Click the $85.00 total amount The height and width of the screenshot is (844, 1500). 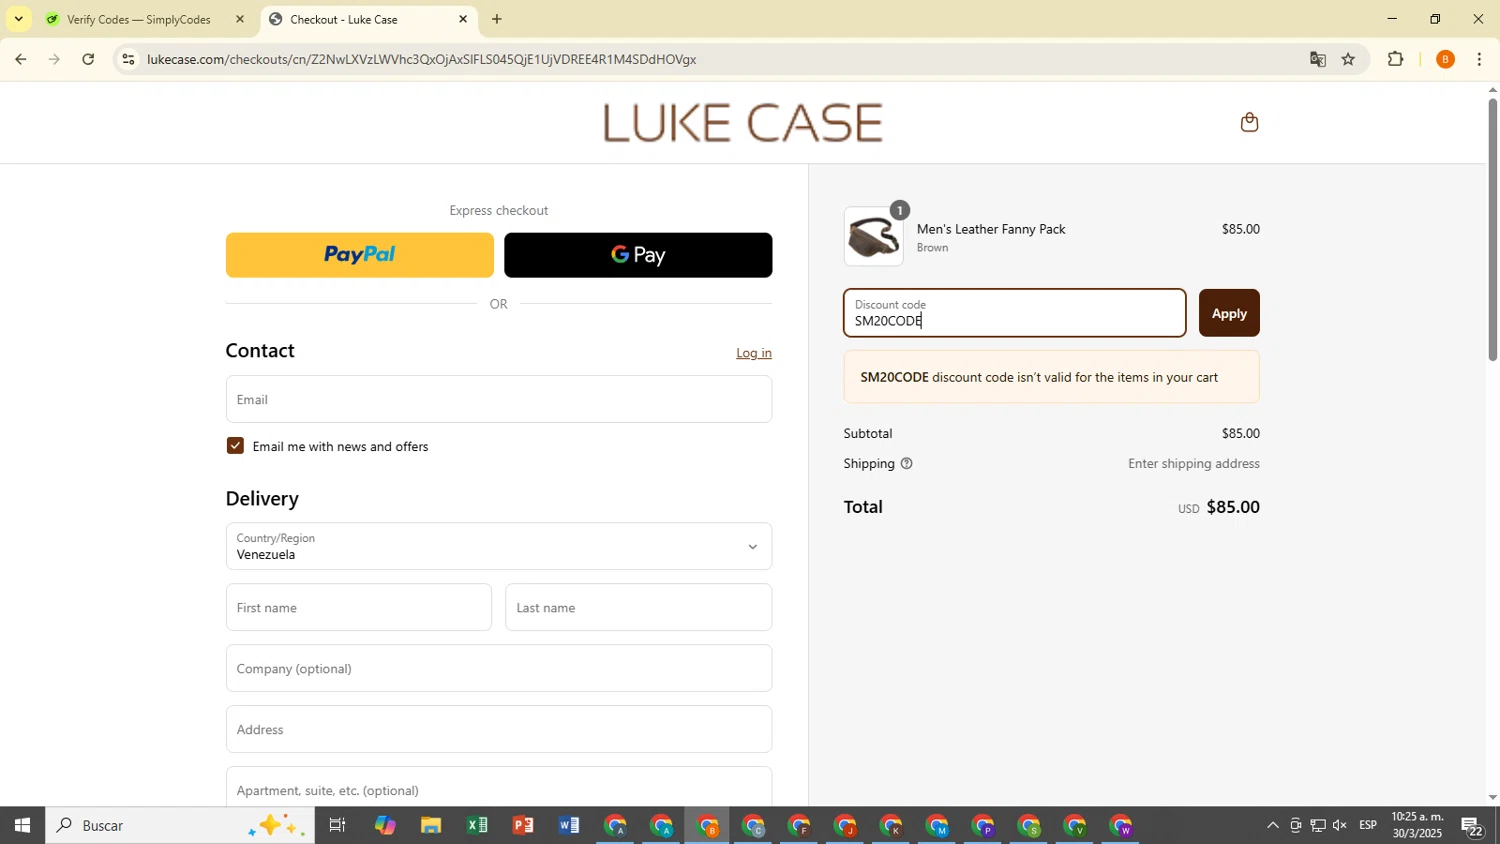(1233, 507)
